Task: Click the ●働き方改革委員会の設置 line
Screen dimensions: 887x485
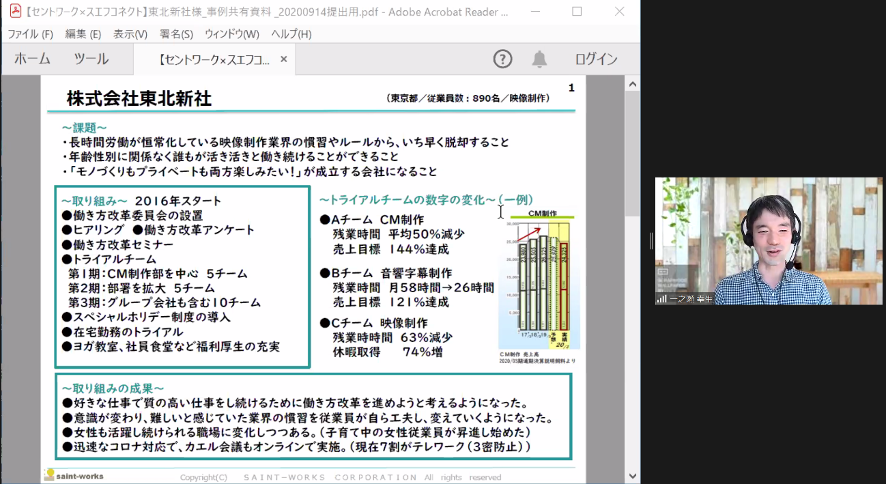Action: pyautogui.click(x=132, y=216)
